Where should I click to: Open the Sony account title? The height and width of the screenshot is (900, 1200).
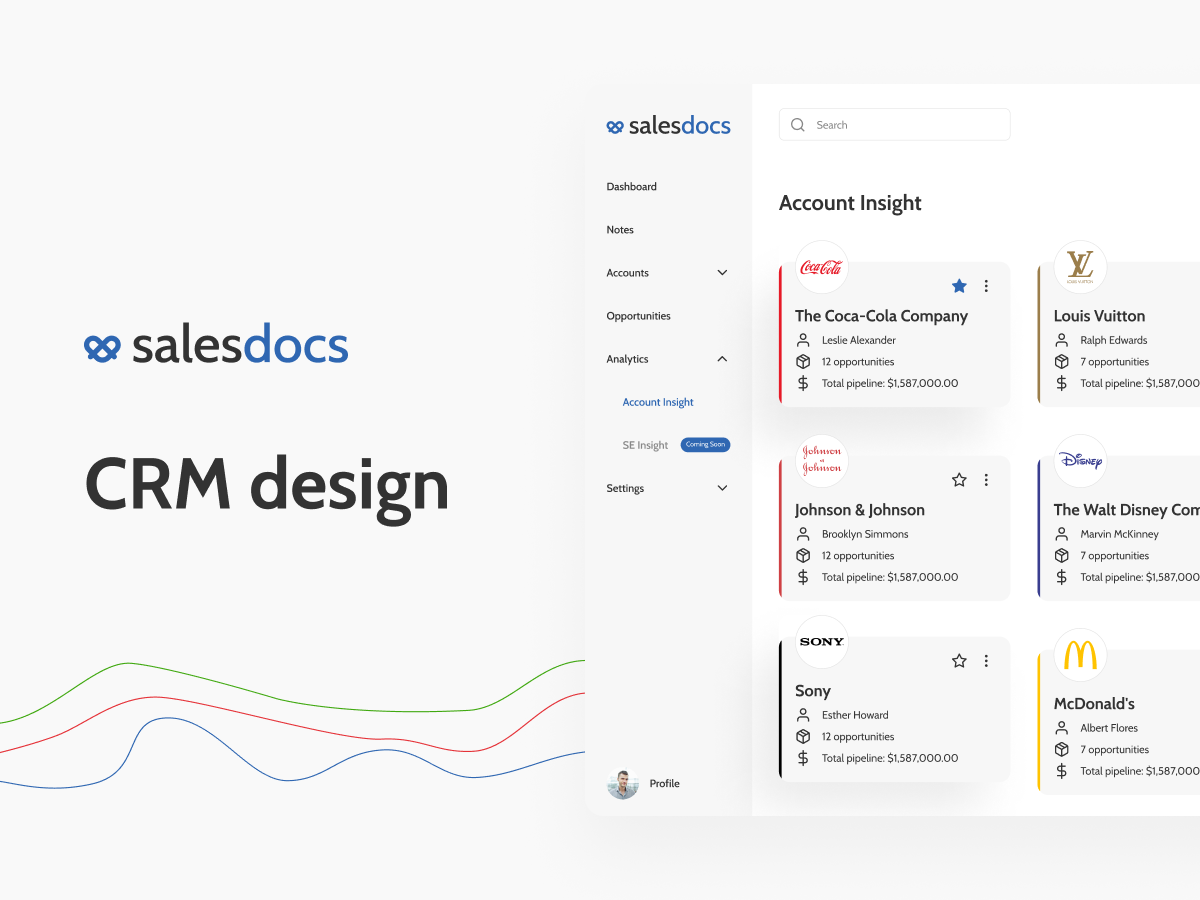813,691
